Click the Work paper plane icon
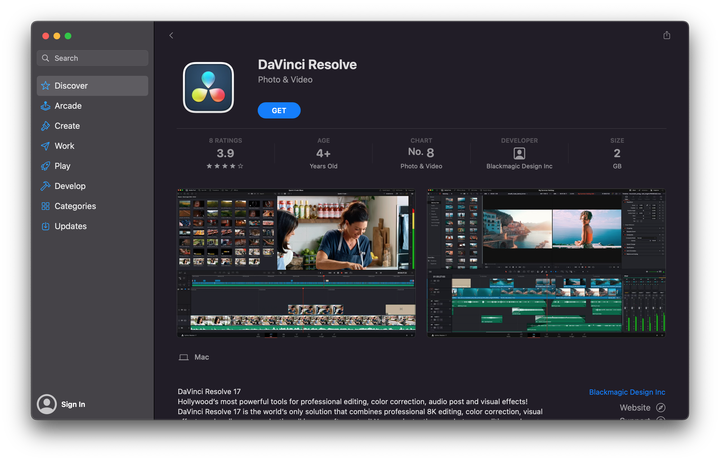720x461 pixels. click(45, 146)
